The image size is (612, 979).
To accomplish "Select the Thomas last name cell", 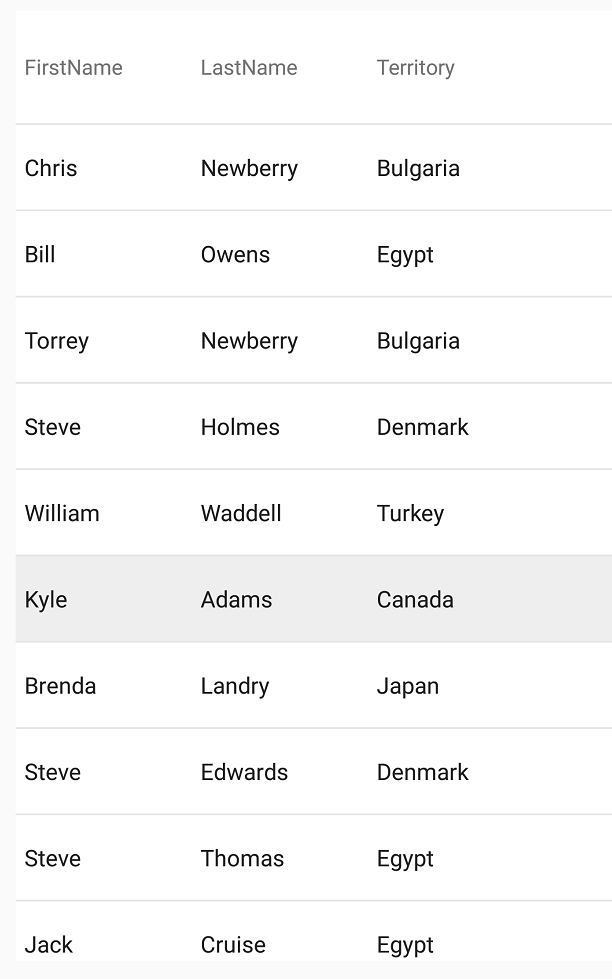I will (242, 858).
